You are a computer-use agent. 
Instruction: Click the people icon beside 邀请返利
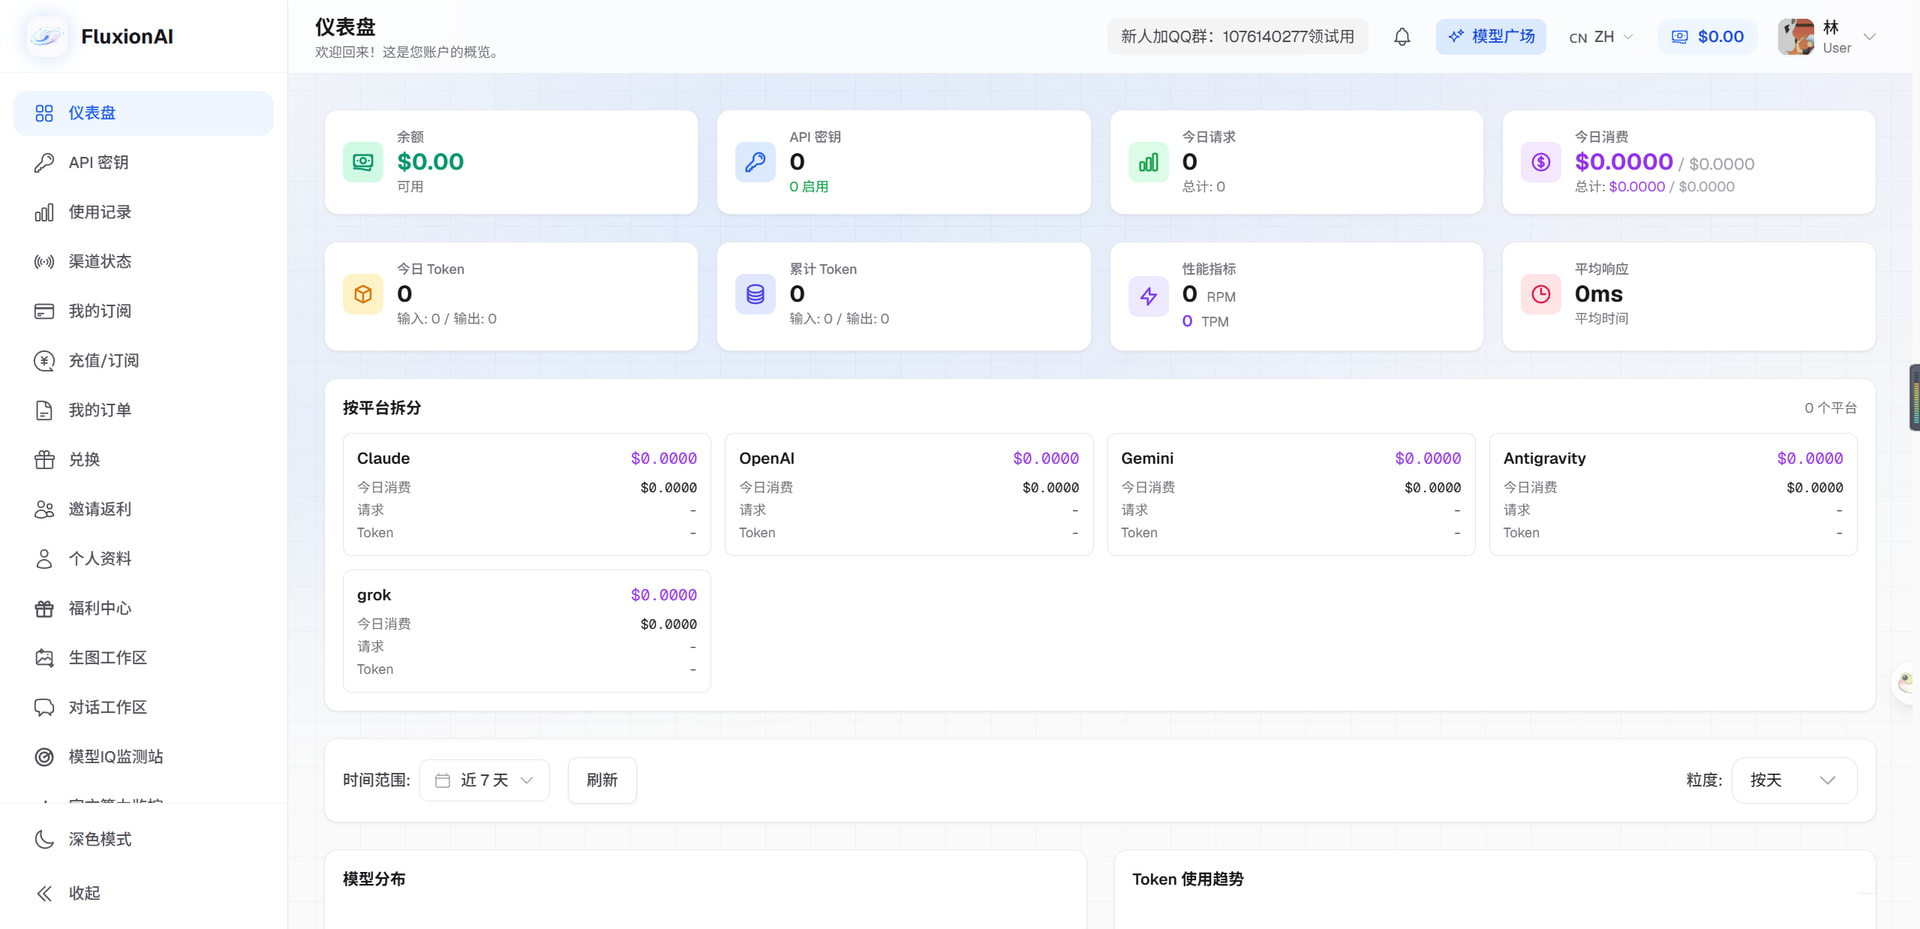[x=44, y=509]
